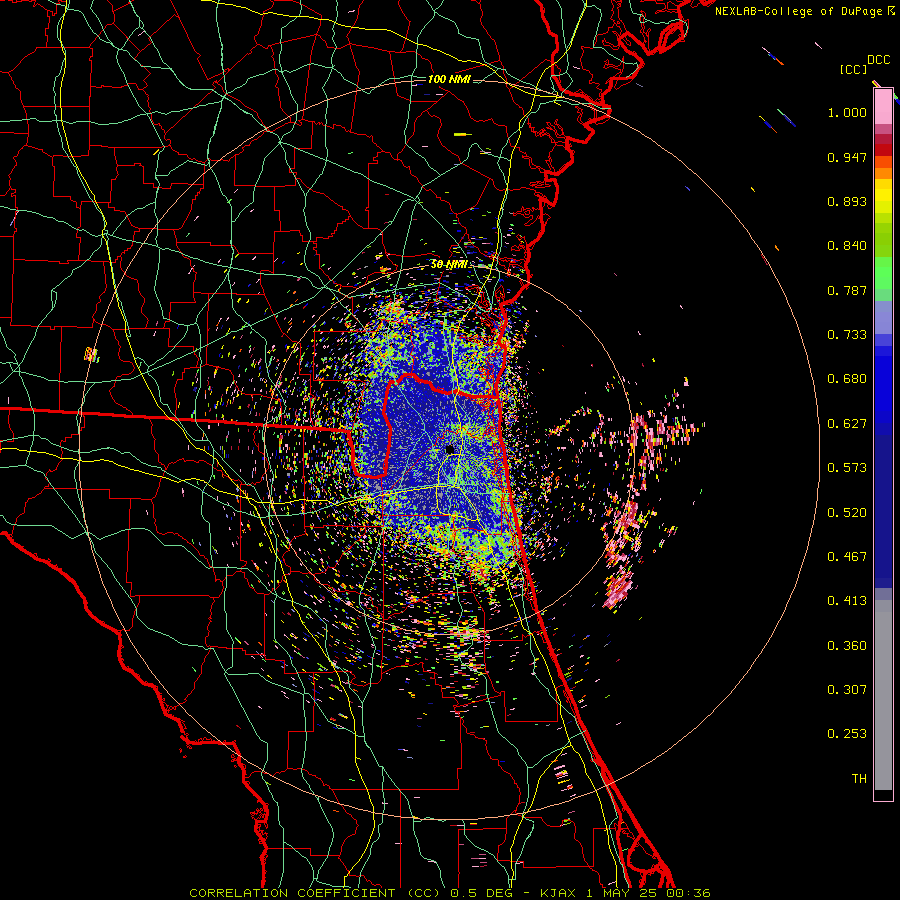Select the 0.253 scale value

[847, 734]
